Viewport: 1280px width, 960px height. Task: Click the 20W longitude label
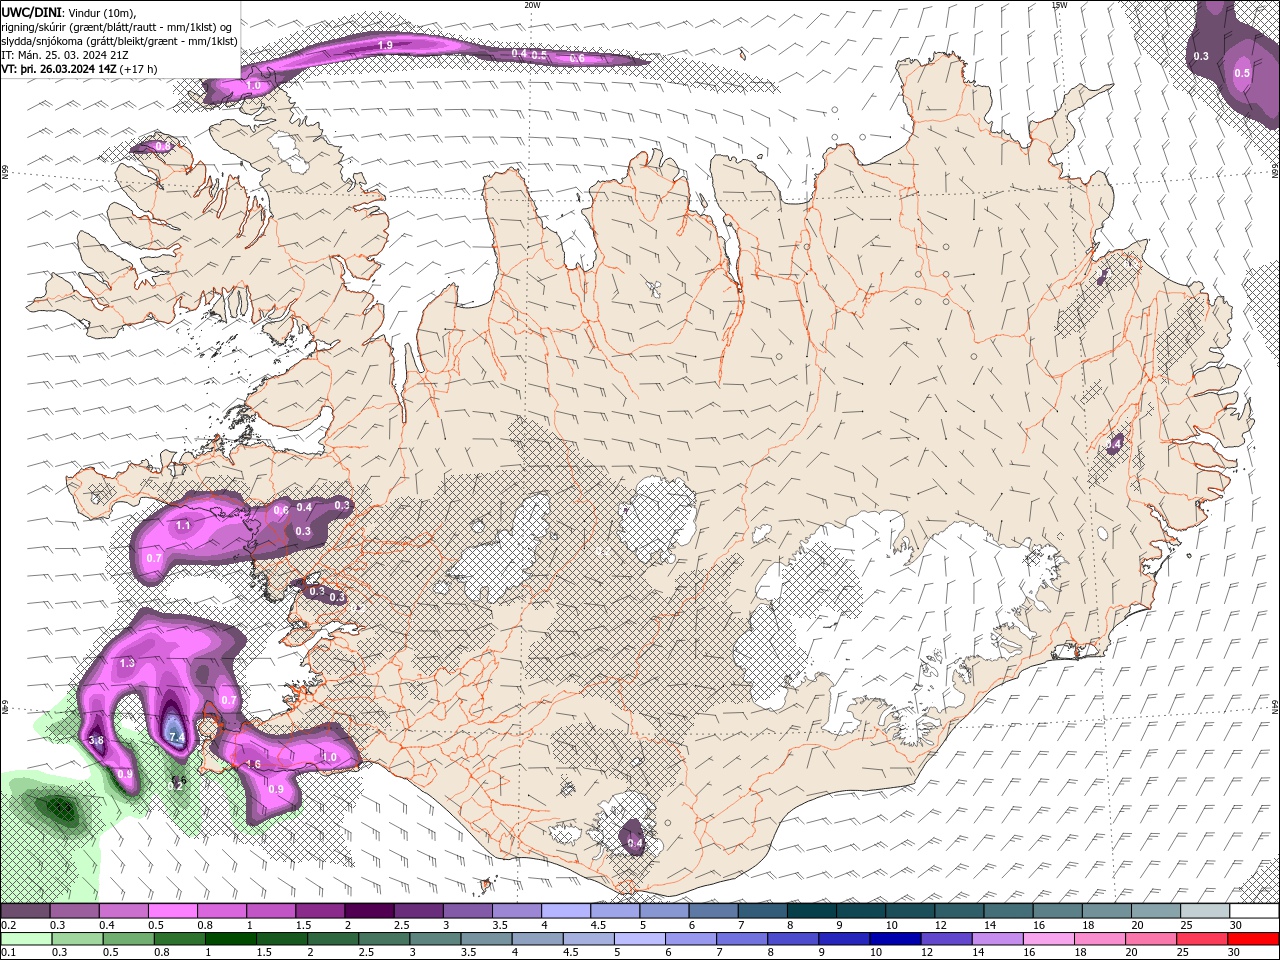coord(532,5)
